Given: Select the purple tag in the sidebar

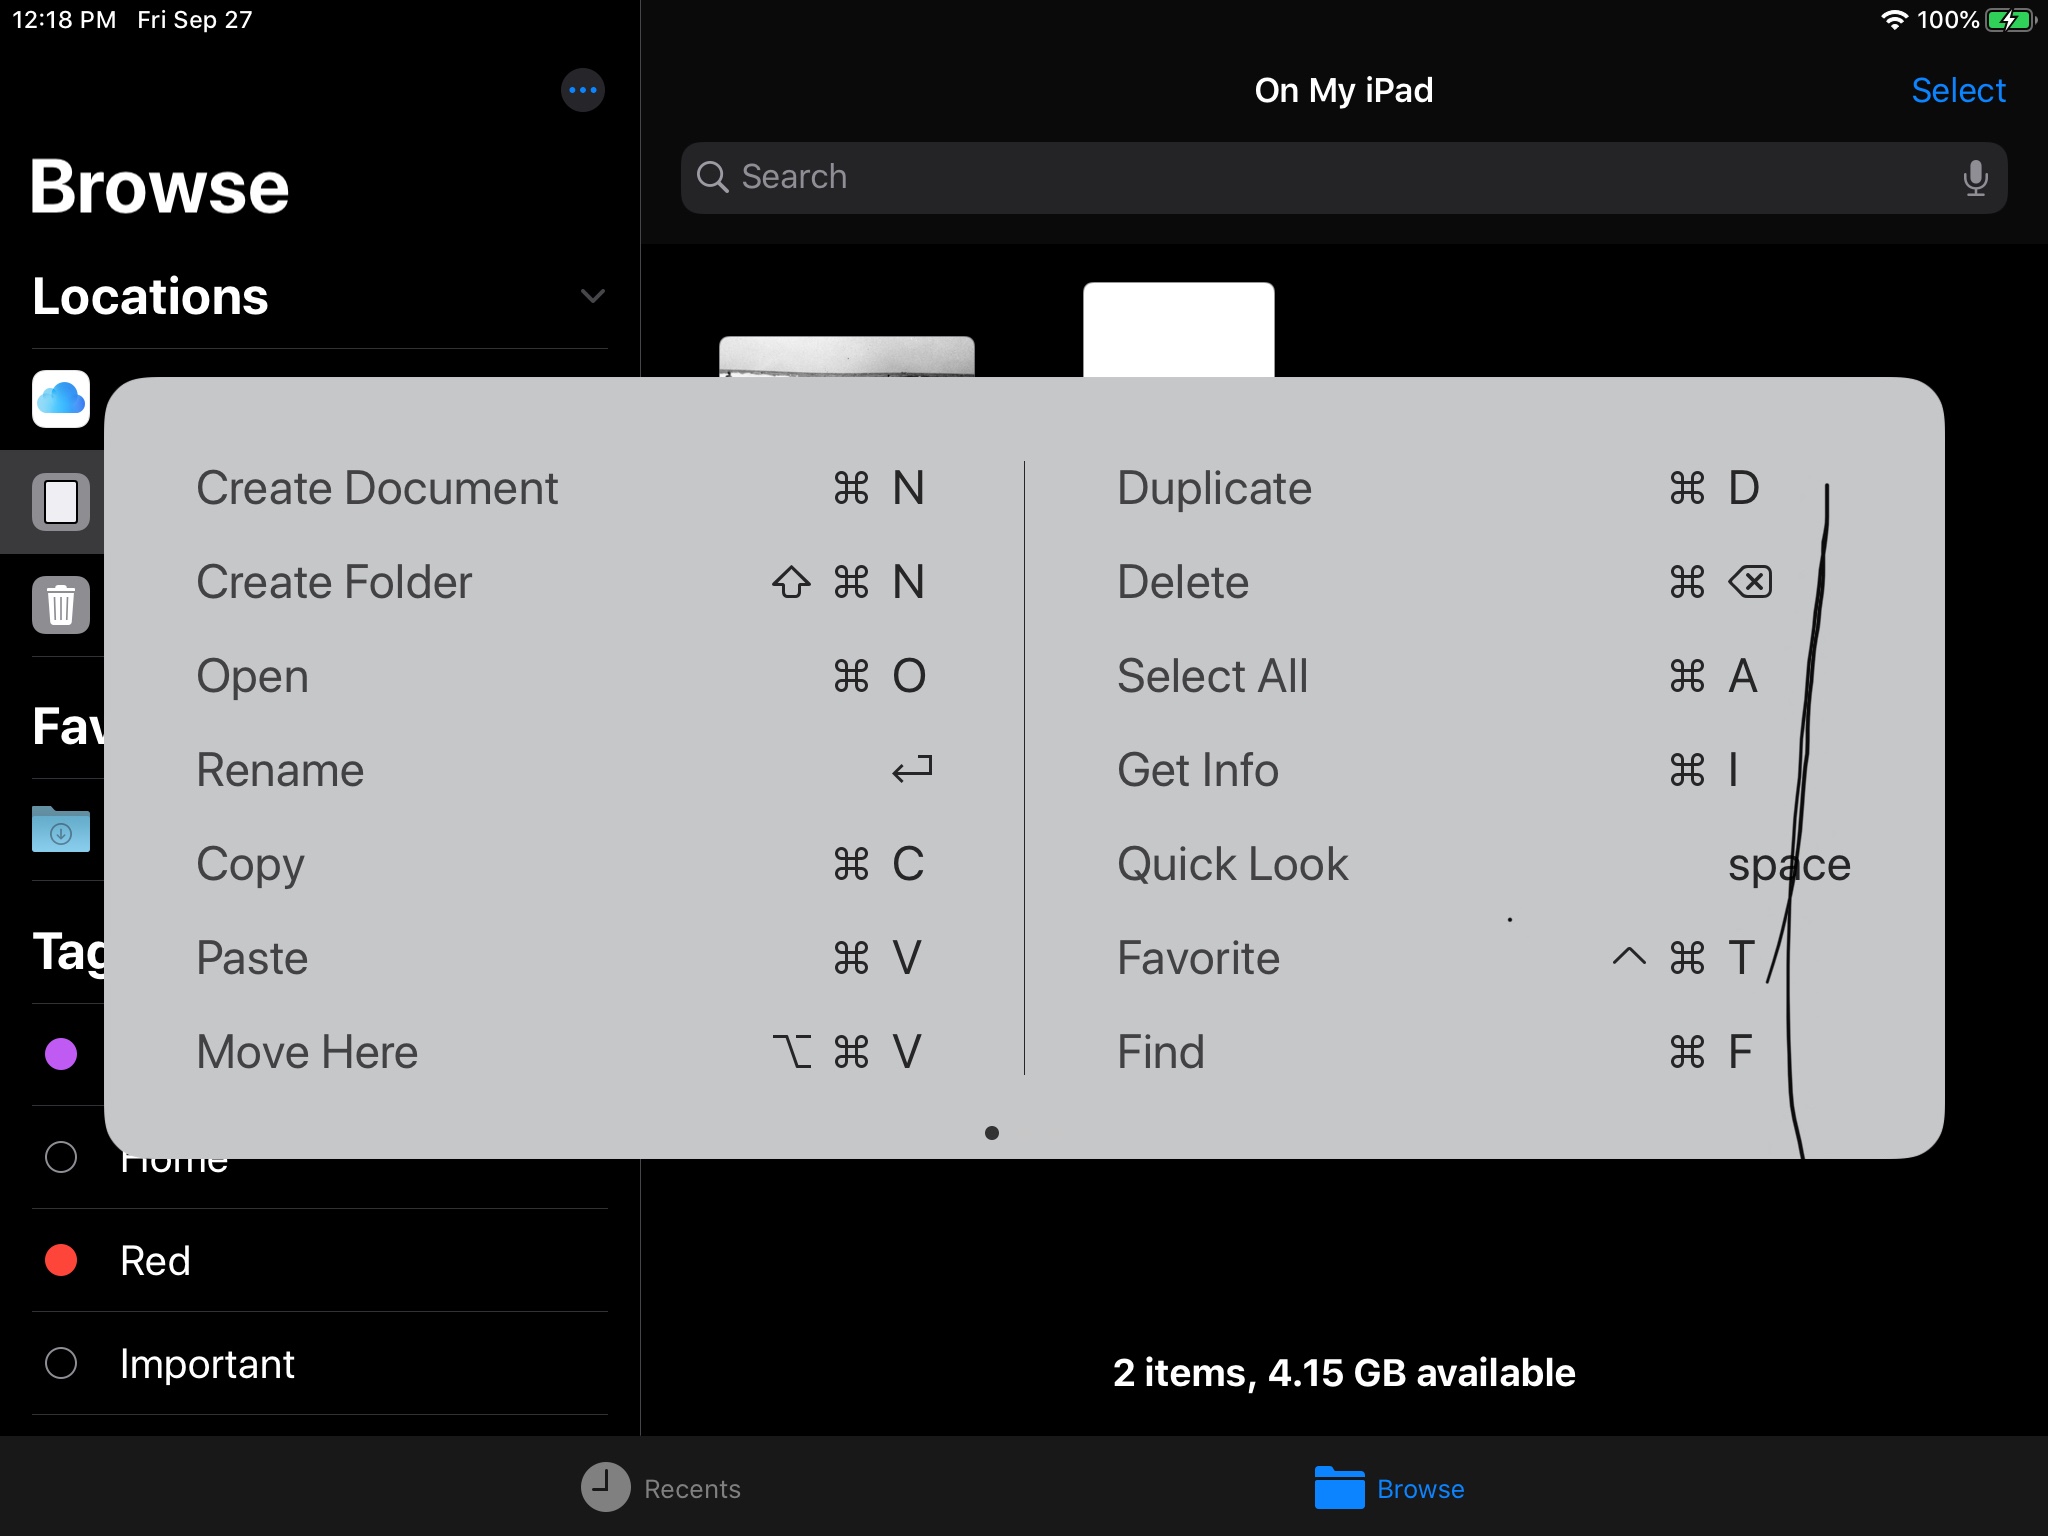Looking at the screenshot, I should (x=61, y=1055).
